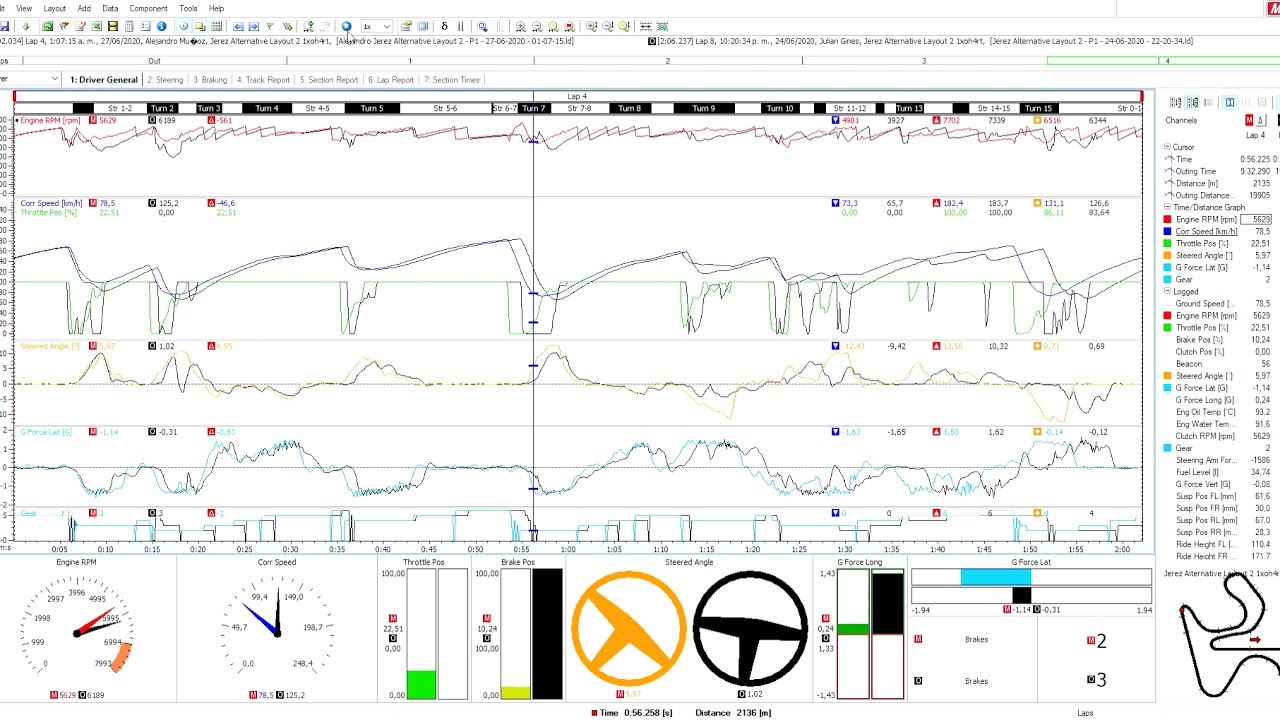The width and height of the screenshot is (1280, 720).
Task: Click the save disk icon
Action: point(5,26)
